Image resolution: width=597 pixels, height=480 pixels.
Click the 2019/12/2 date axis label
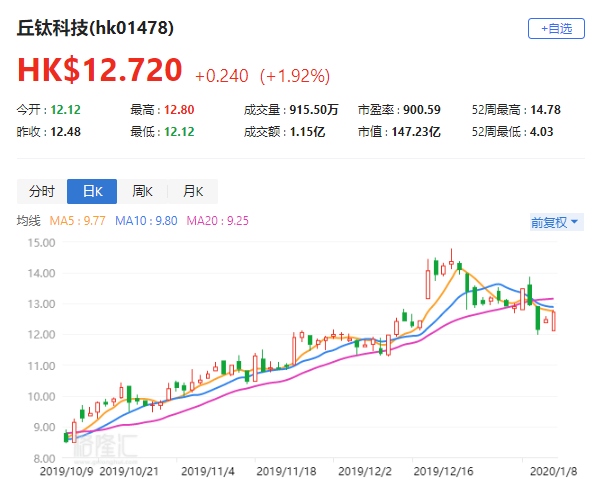365,472
